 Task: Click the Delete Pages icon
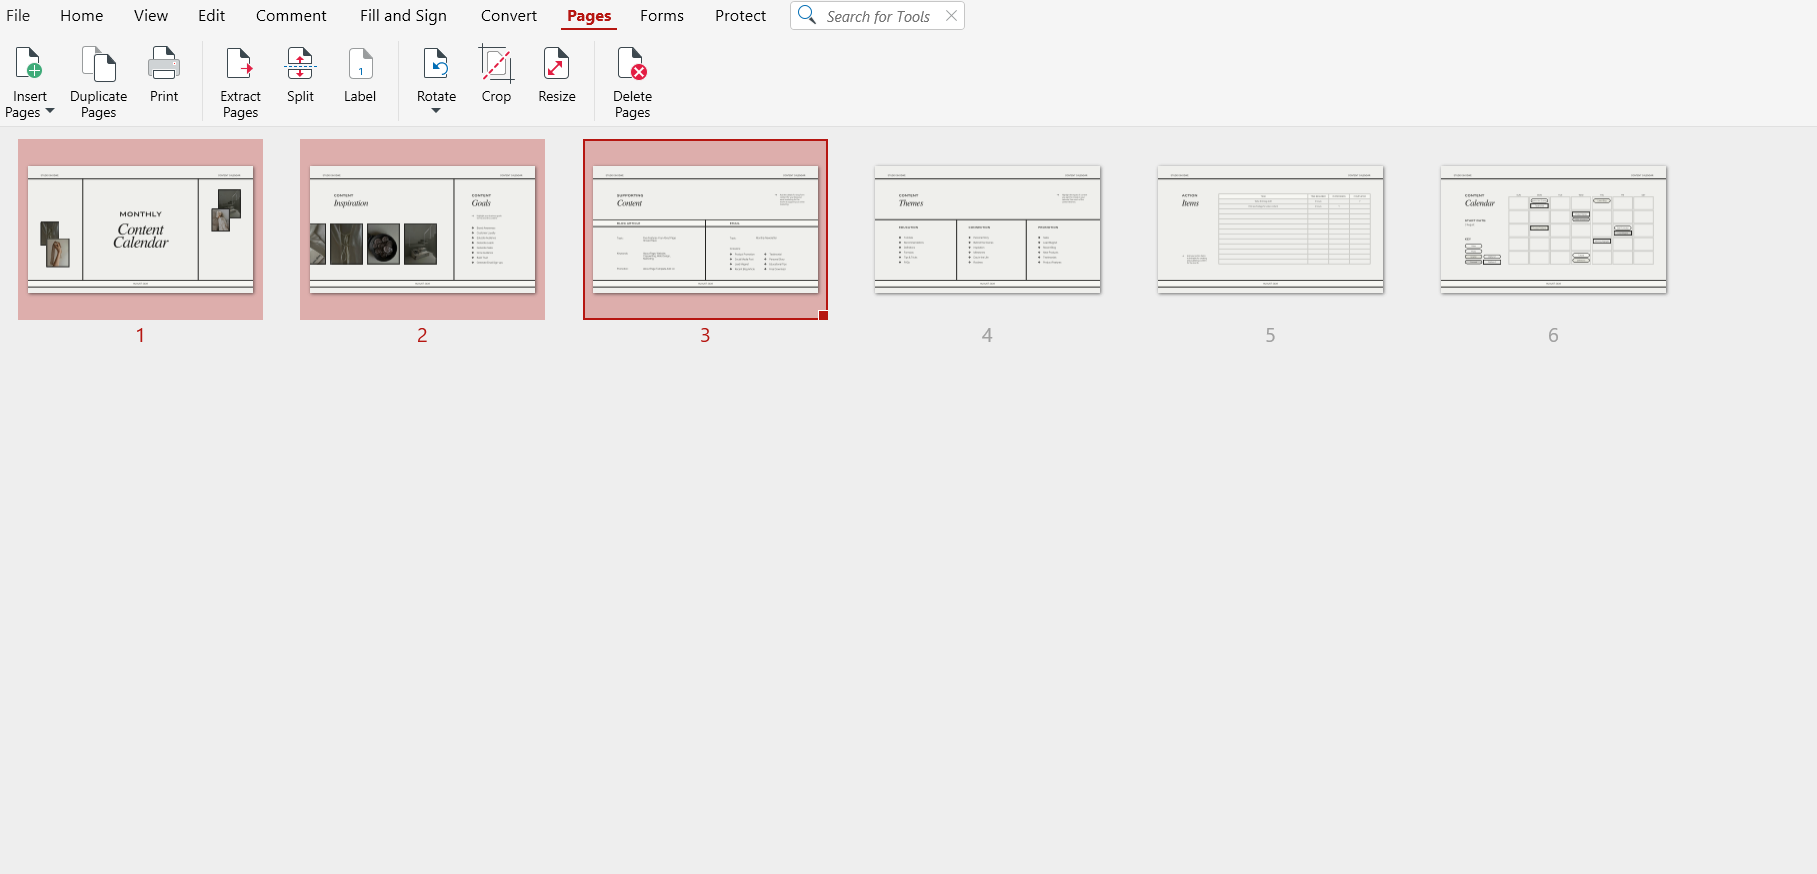[632, 64]
